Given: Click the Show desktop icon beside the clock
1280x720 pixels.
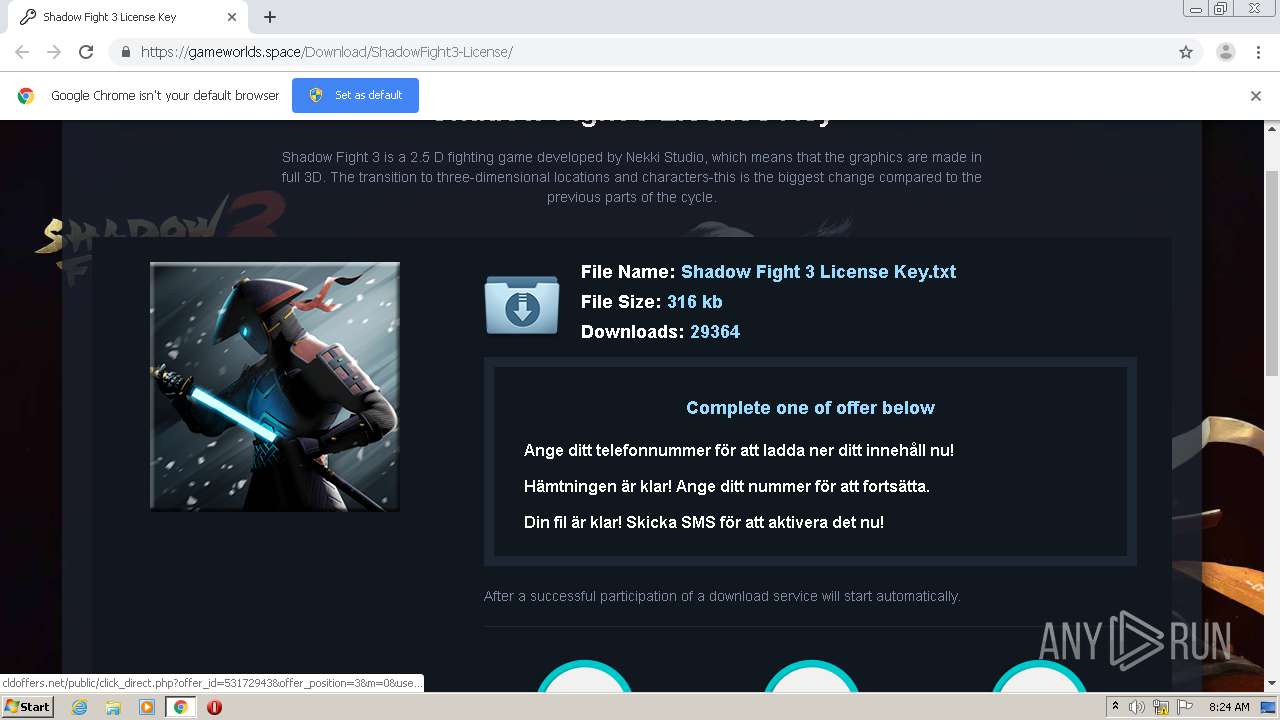Looking at the screenshot, I should point(1269,707).
